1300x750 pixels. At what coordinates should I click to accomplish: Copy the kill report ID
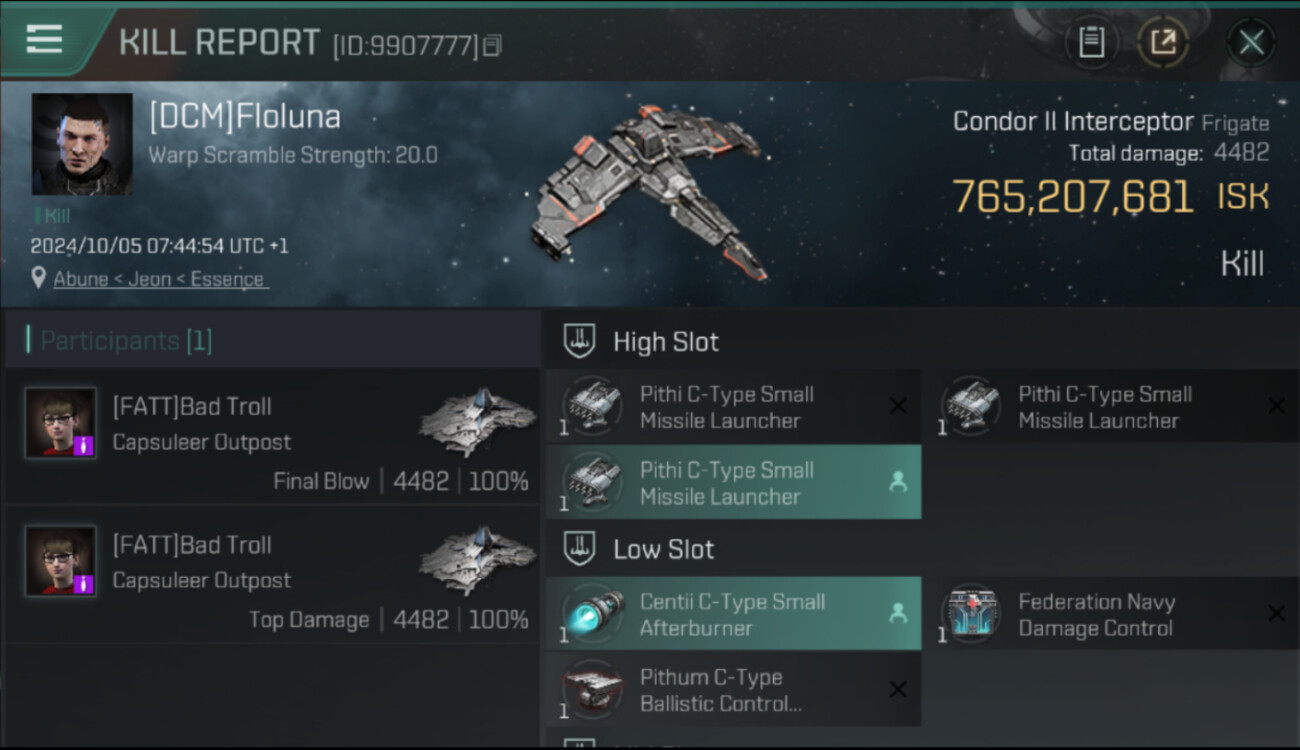[x=492, y=46]
